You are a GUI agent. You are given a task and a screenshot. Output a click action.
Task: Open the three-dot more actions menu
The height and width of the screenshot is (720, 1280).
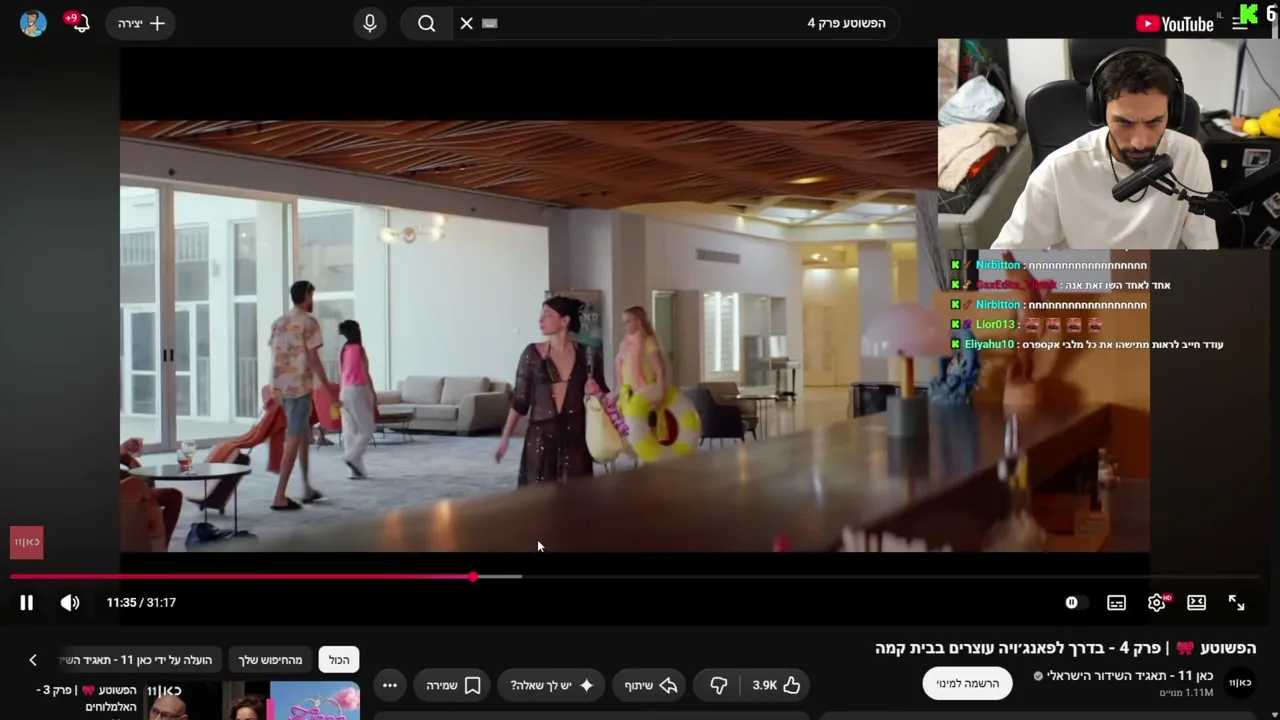390,685
